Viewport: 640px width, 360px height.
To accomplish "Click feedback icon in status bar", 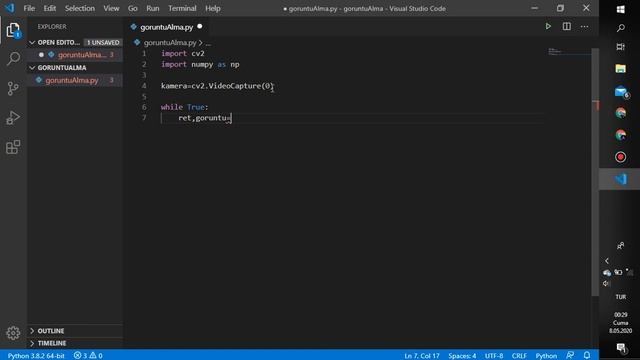I will click(x=570, y=356).
